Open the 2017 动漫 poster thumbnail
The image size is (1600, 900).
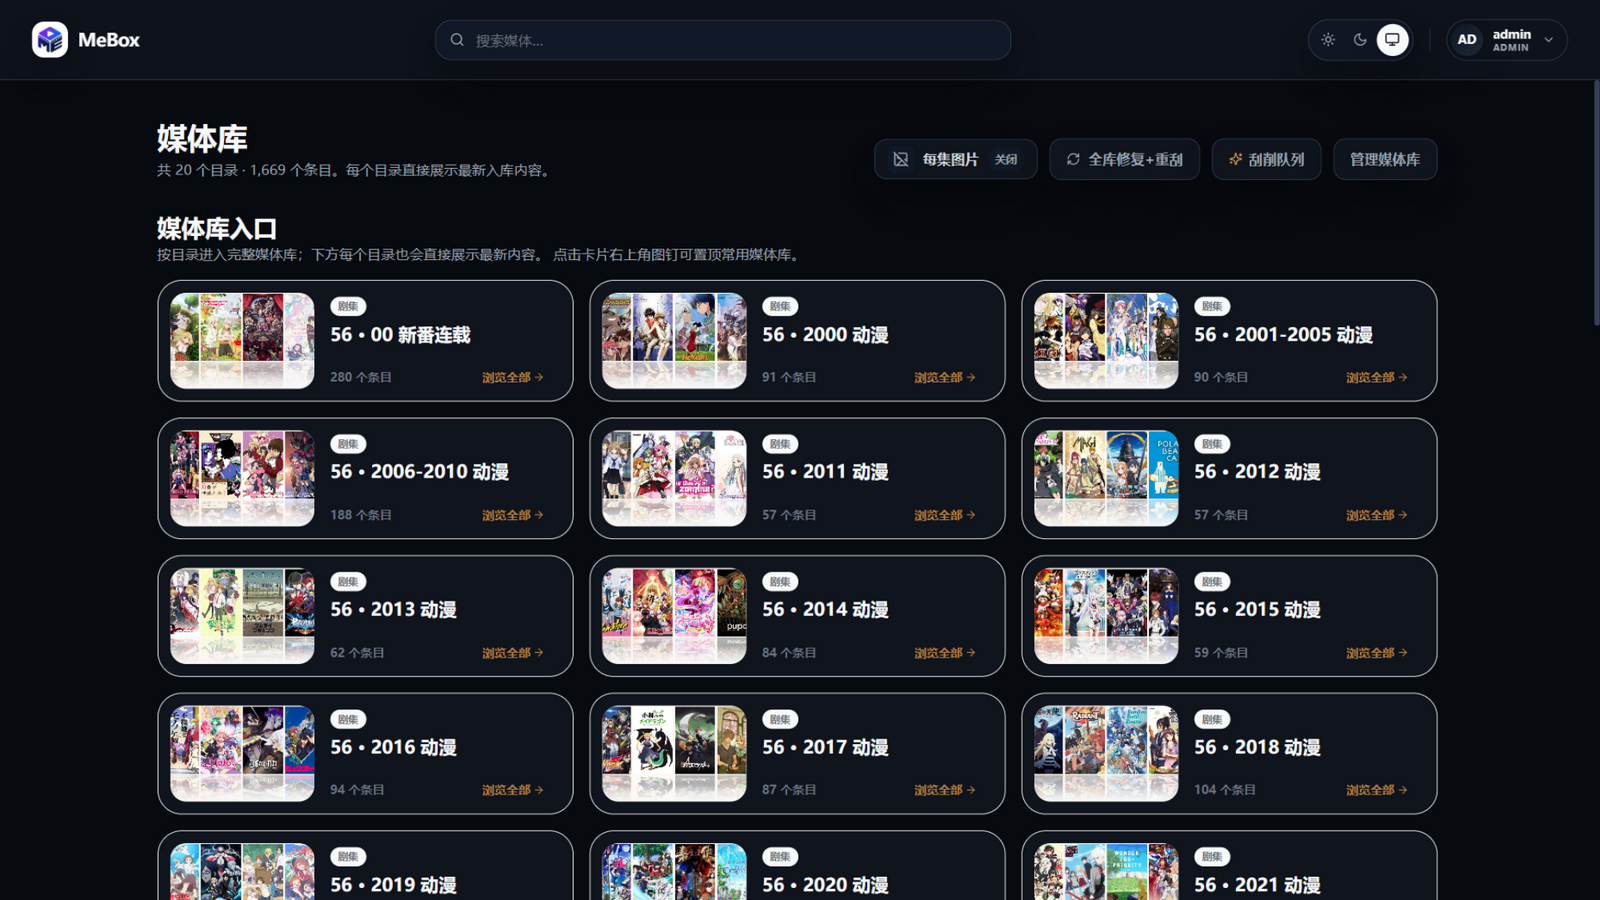coord(674,754)
